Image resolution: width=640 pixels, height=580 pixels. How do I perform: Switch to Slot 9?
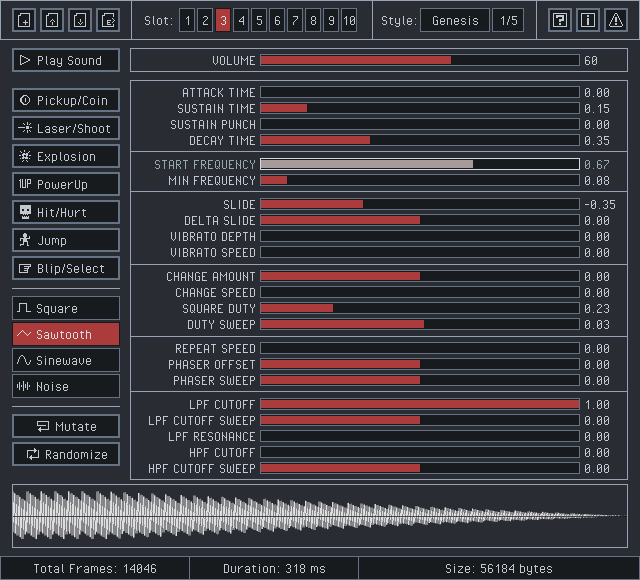pyautogui.click(x=331, y=20)
